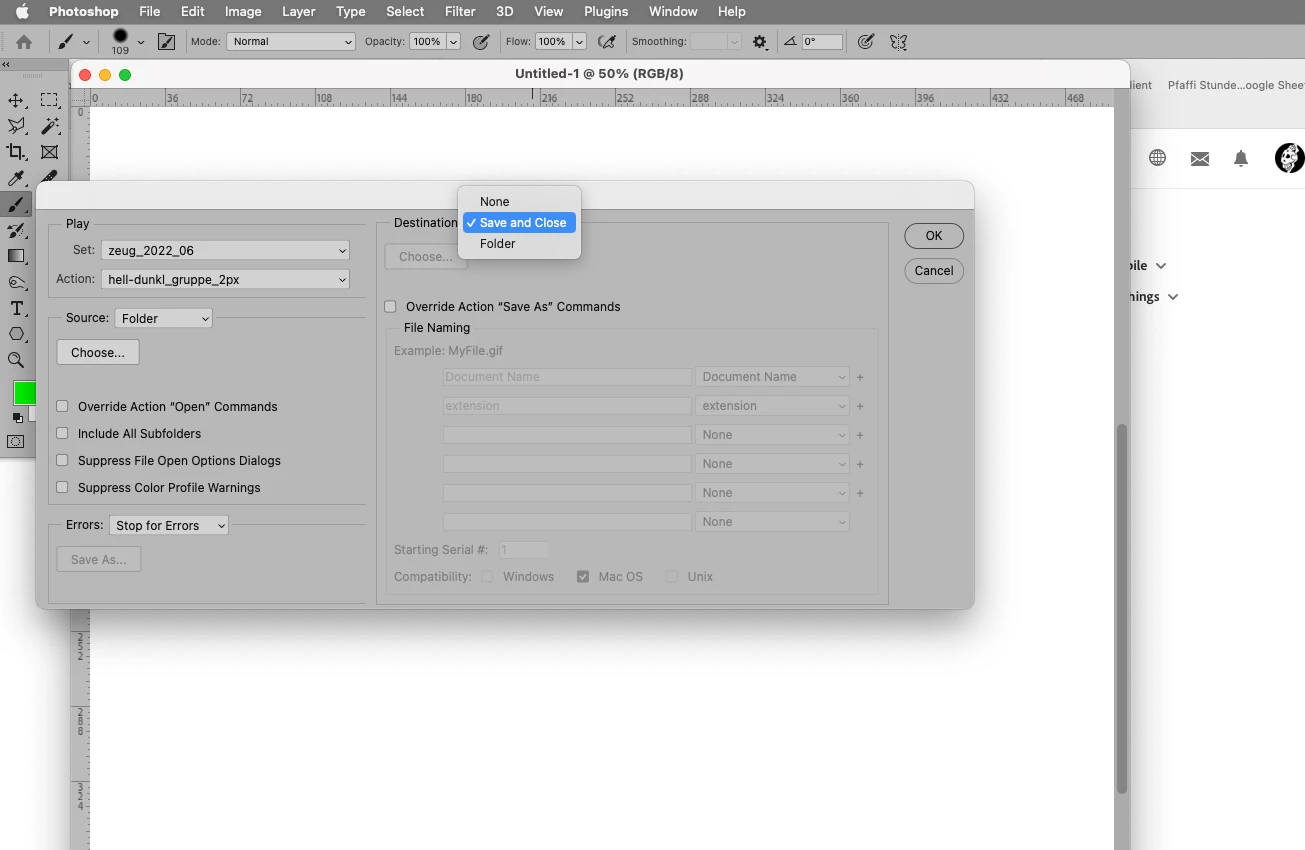Viewport: 1305px width, 850px height.
Task: Click the default colors reset icon
Action: coord(17,418)
